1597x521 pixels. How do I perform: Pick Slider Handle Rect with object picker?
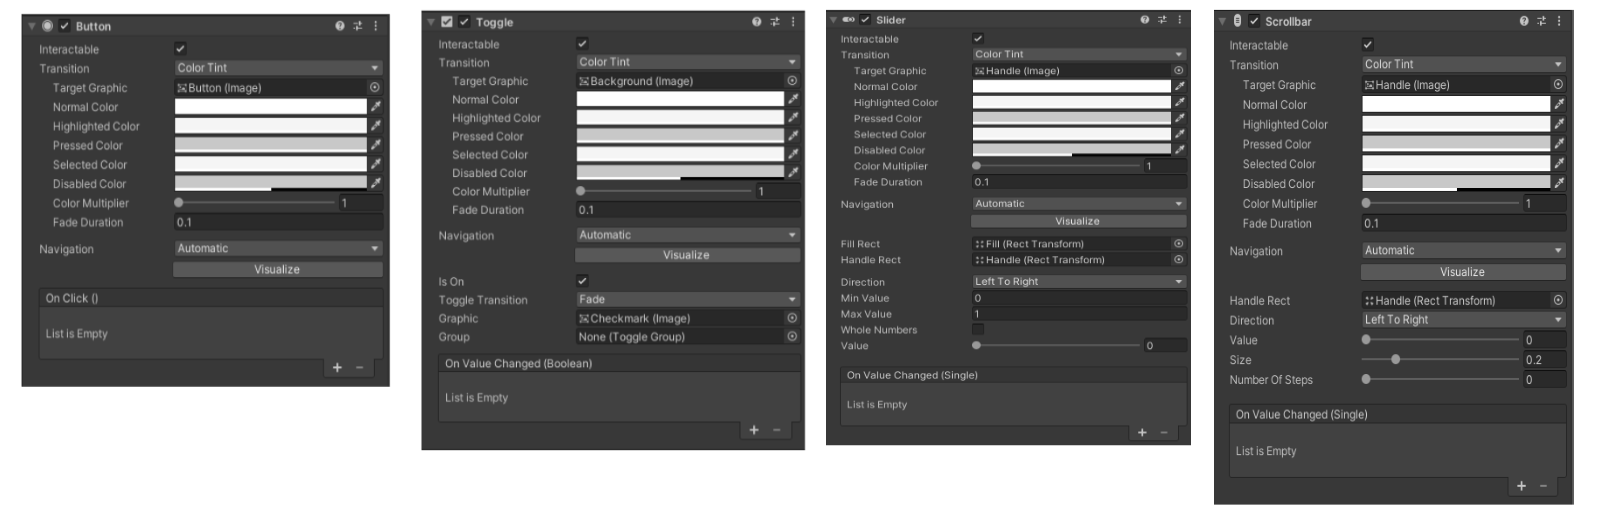point(1179,260)
